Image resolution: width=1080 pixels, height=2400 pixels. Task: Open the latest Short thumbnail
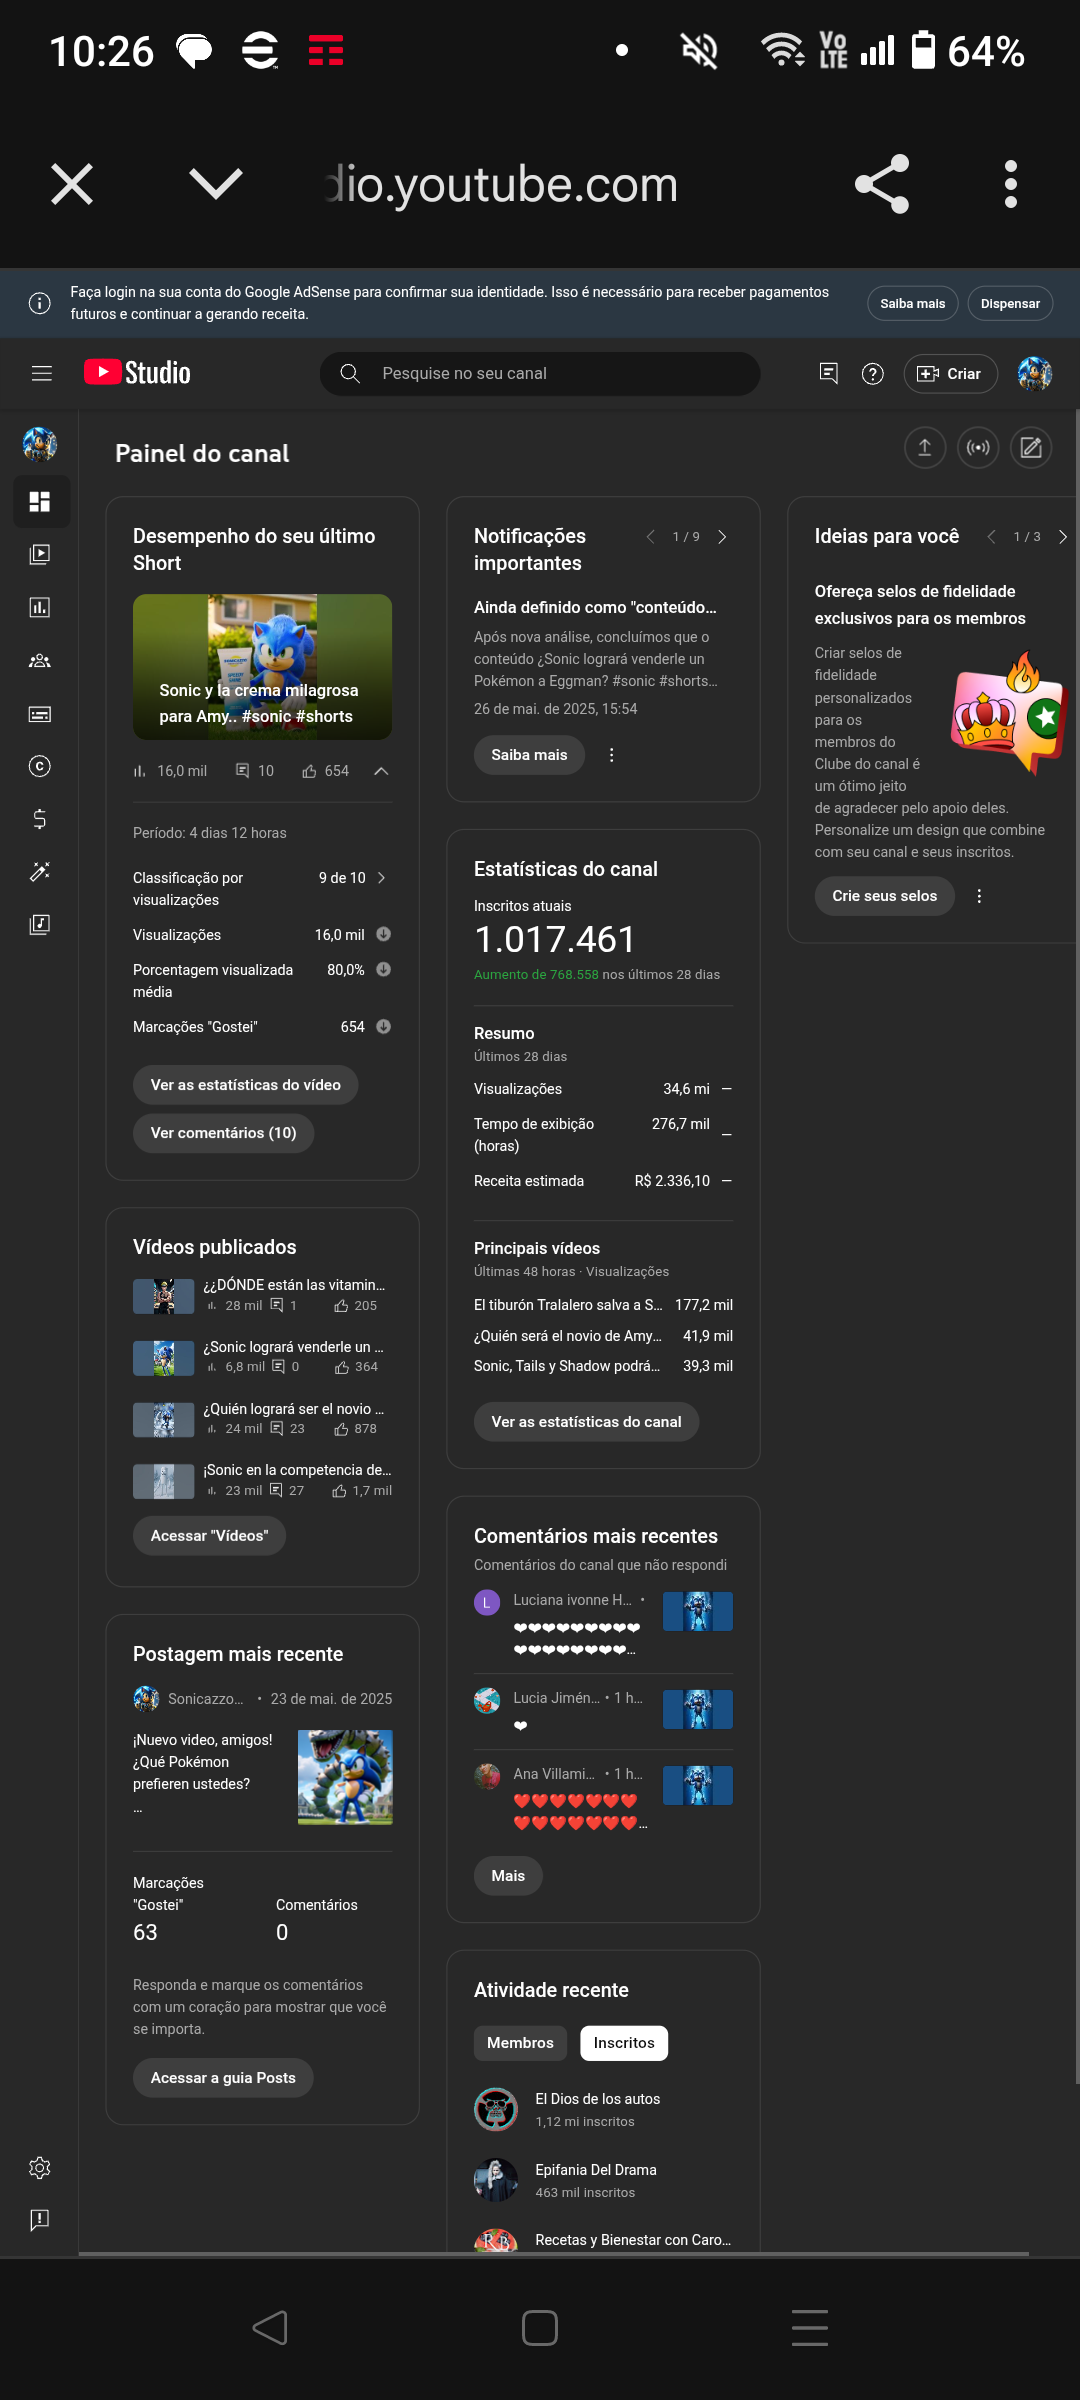[x=262, y=667]
